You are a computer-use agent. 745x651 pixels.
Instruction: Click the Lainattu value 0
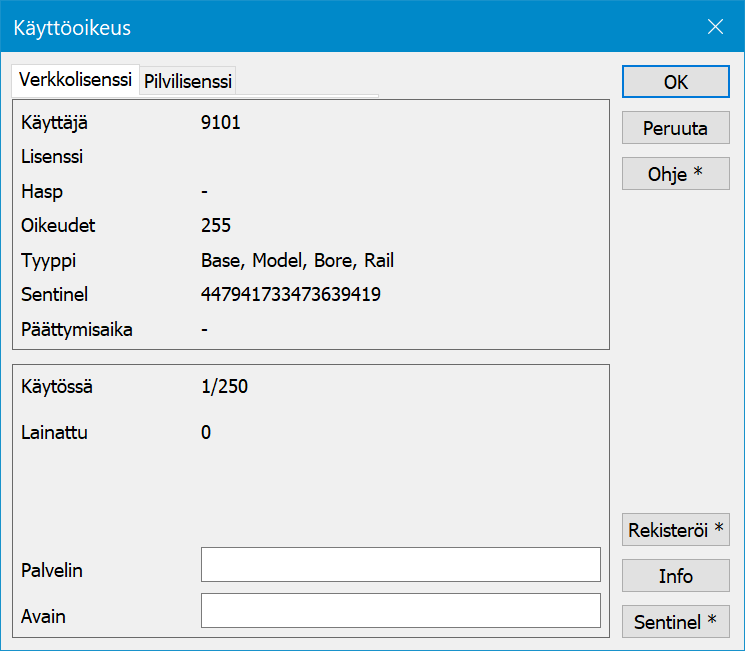[206, 432]
